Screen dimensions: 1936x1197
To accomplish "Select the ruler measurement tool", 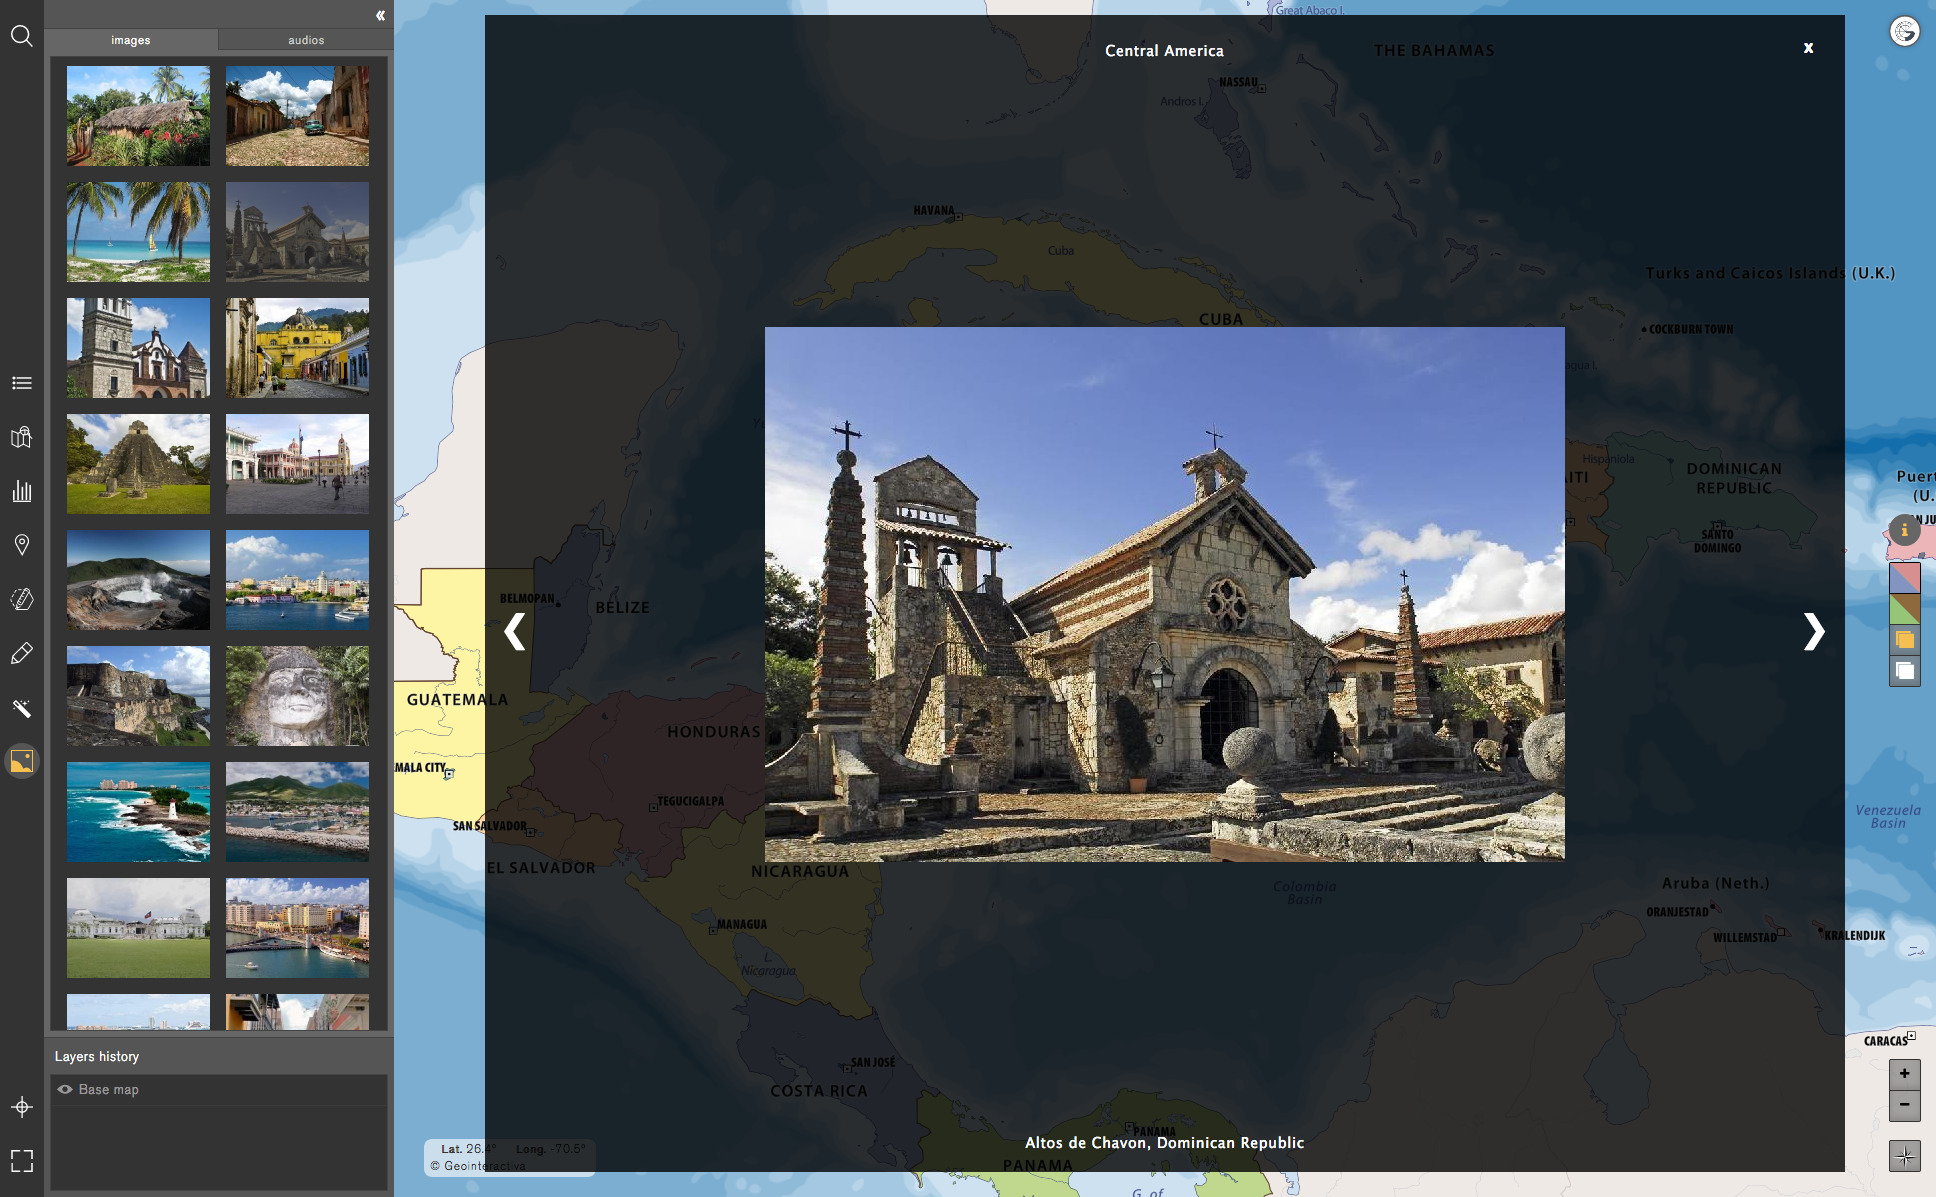I will coord(21,599).
